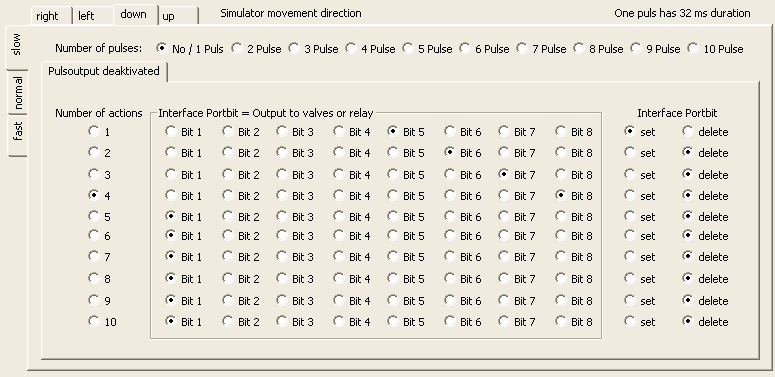Select the up direction tab

[178, 16]
